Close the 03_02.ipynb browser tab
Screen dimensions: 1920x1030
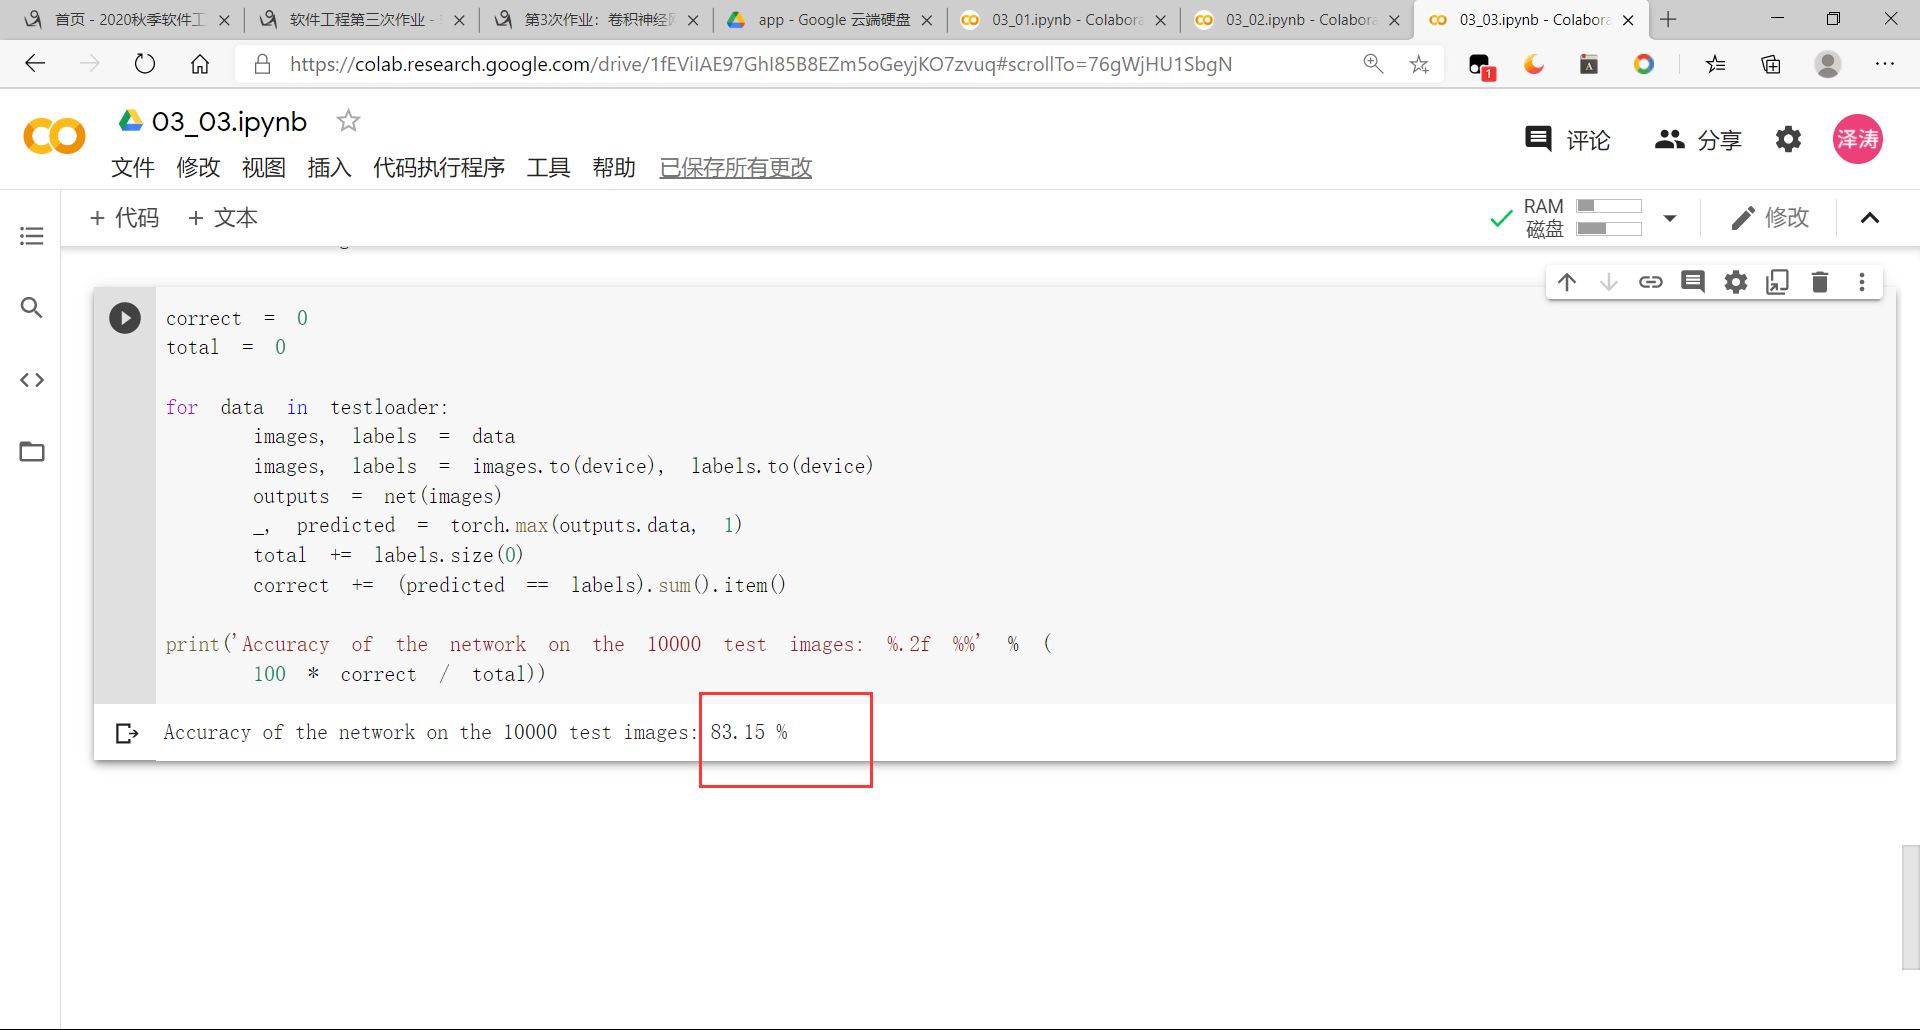pyautogui.click(x=1394, y=20)
